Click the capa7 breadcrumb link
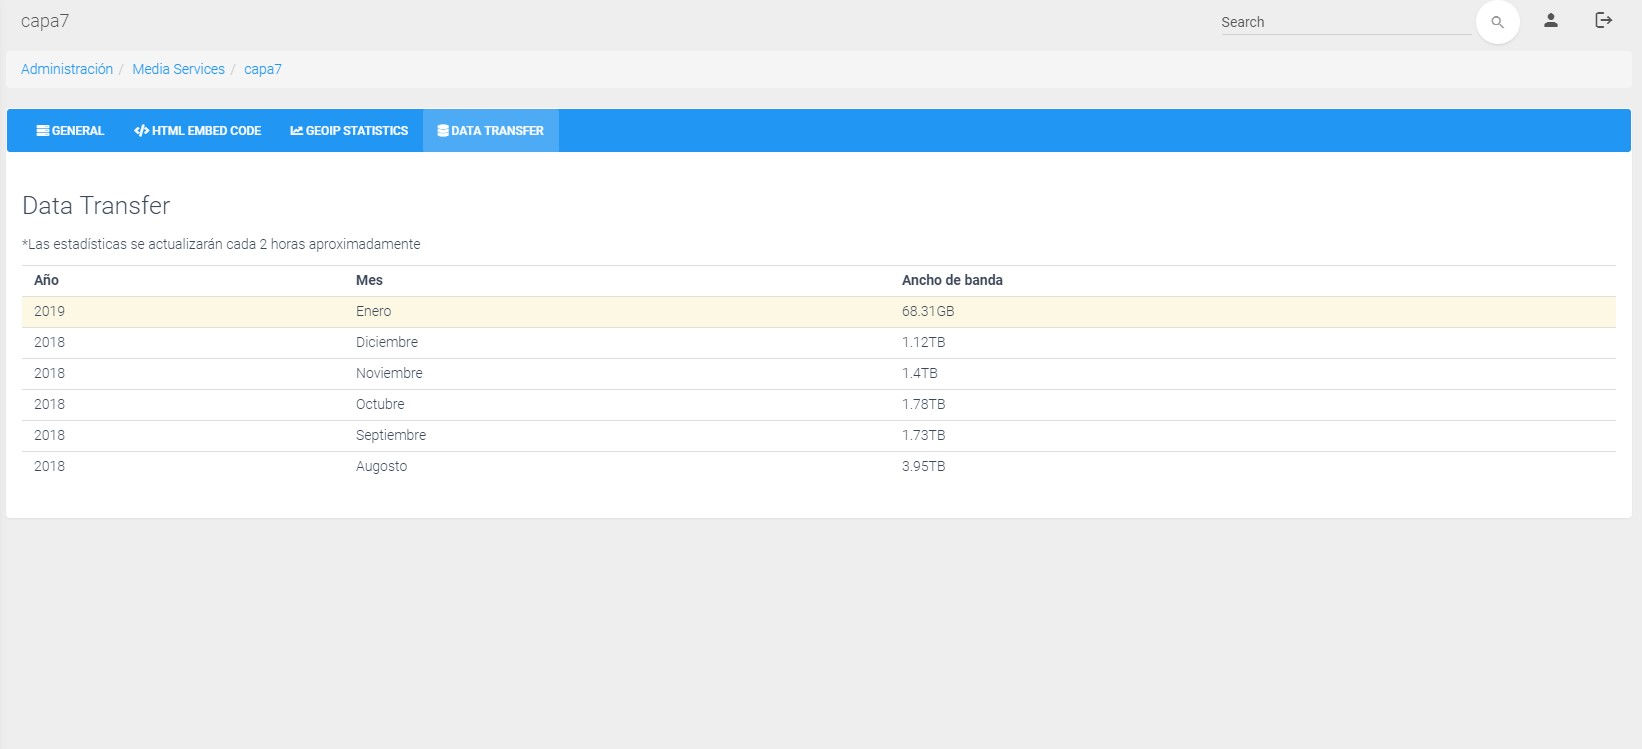 (x=263, y=69)
